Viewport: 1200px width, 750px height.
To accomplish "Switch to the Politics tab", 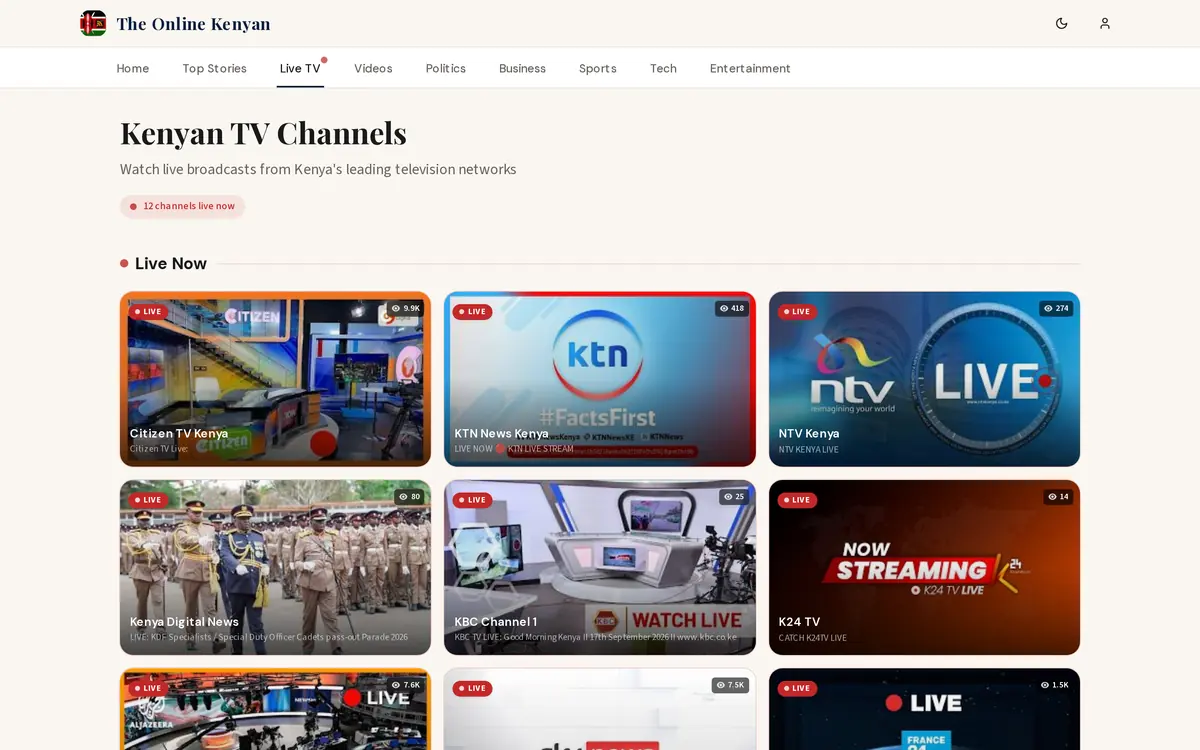I will click(446, 69).
